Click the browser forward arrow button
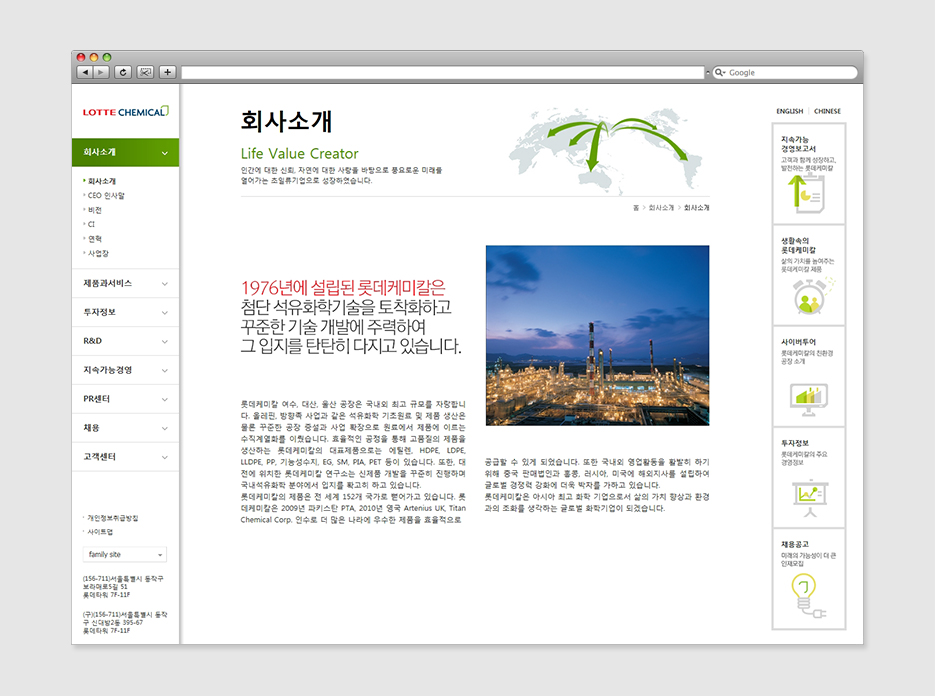The image size is (935, 696). (x=101, y=72)
